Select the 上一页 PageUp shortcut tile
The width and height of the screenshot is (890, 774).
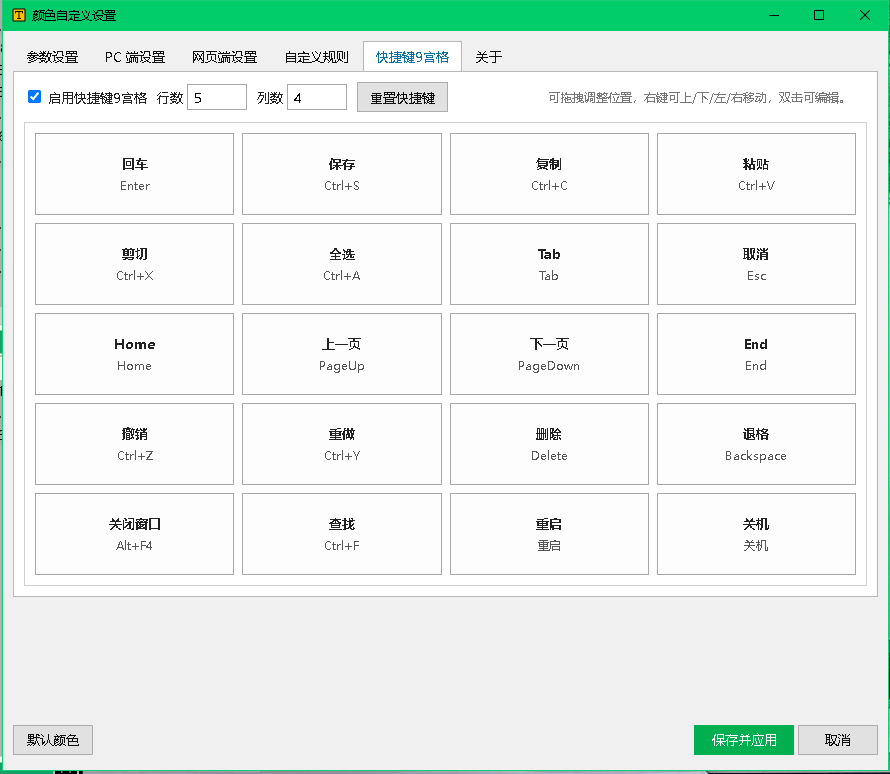pos(342,354)
